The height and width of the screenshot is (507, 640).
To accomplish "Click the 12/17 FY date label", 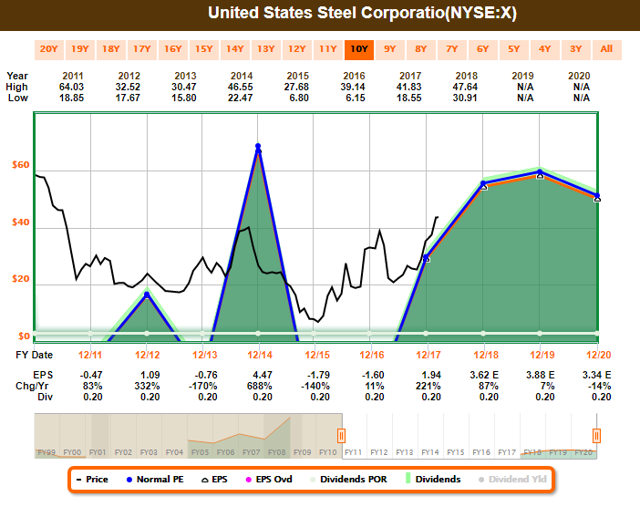I will [428, 355].
